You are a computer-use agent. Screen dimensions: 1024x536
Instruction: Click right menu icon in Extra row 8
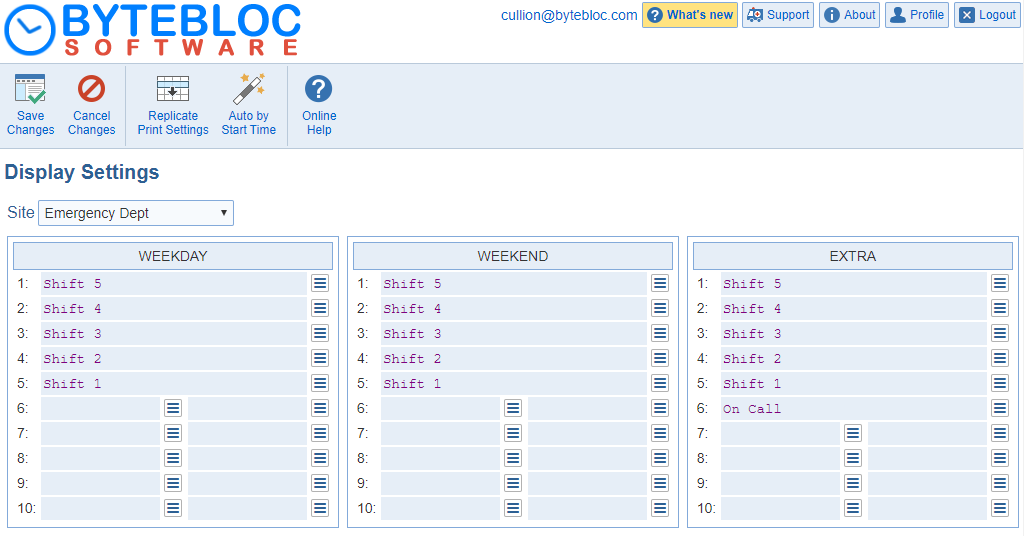point(1000,458)
